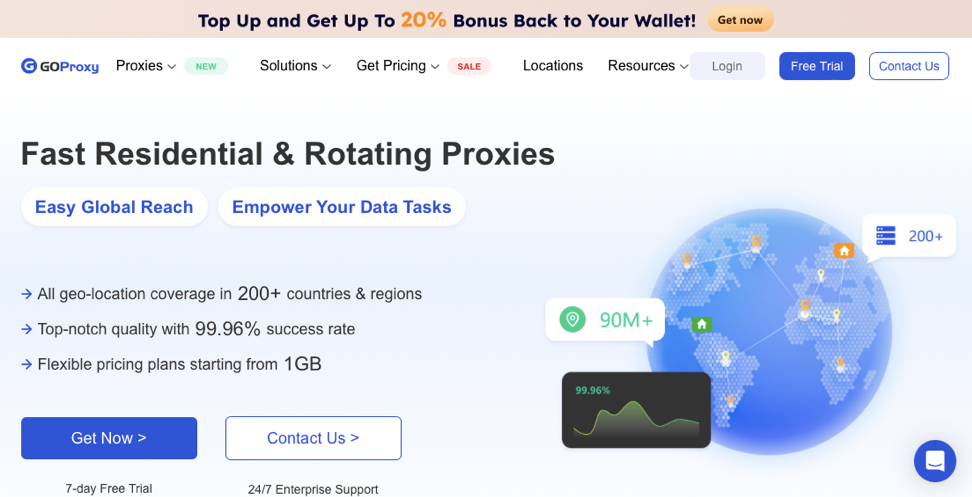The image size is (972, 497).
Task: Expand the Solutions dropdown menu
Action: pyautogui.click(x=295, y=66)
